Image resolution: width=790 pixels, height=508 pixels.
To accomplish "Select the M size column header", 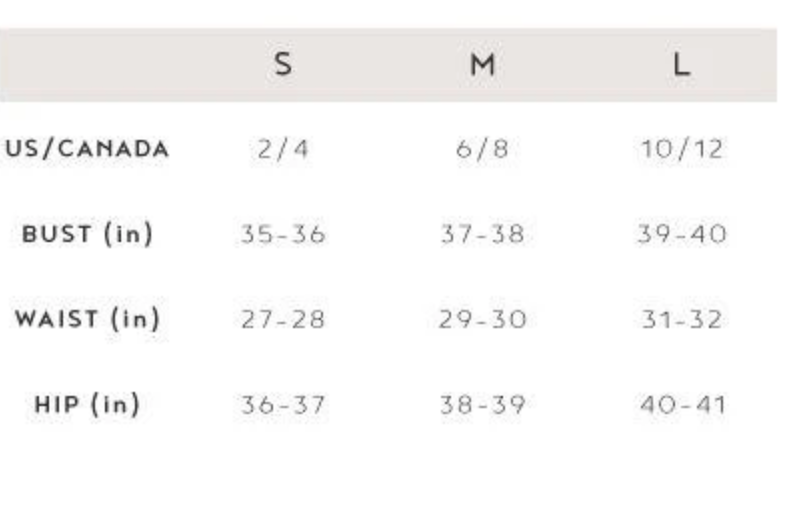I will click(482, 65).
